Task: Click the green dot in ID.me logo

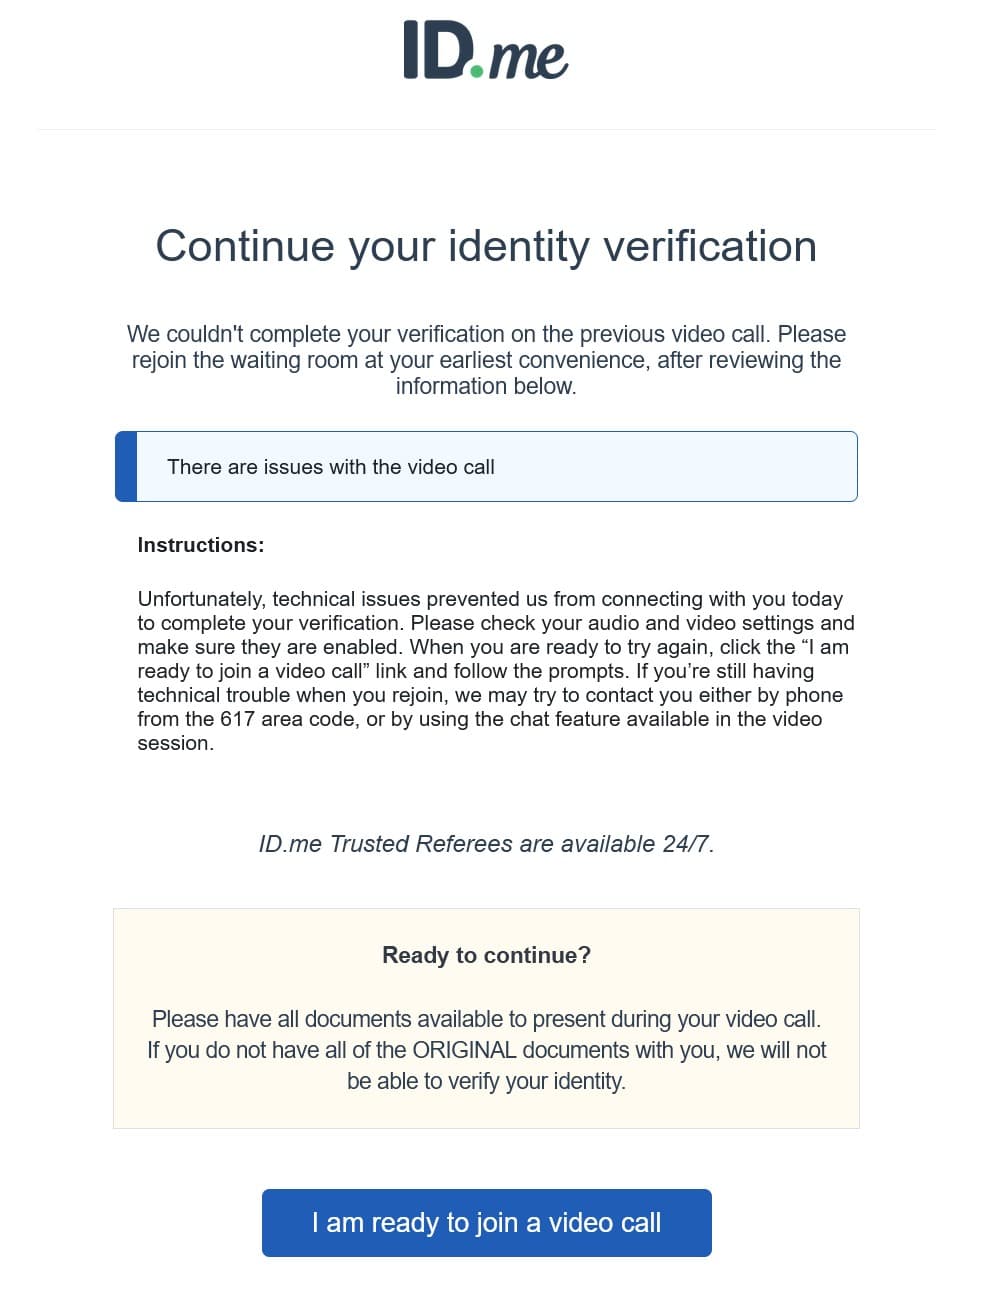Action: pyautogui.click(x=476, y=70)
